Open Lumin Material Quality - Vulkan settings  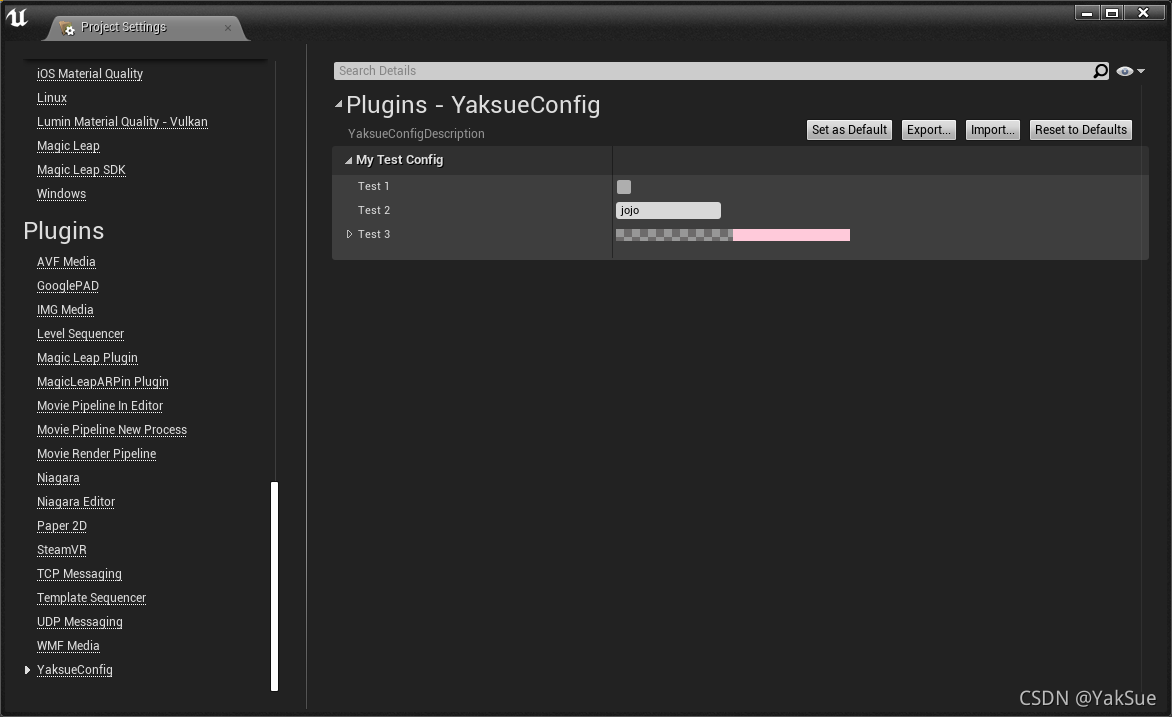tap(123, 122)
